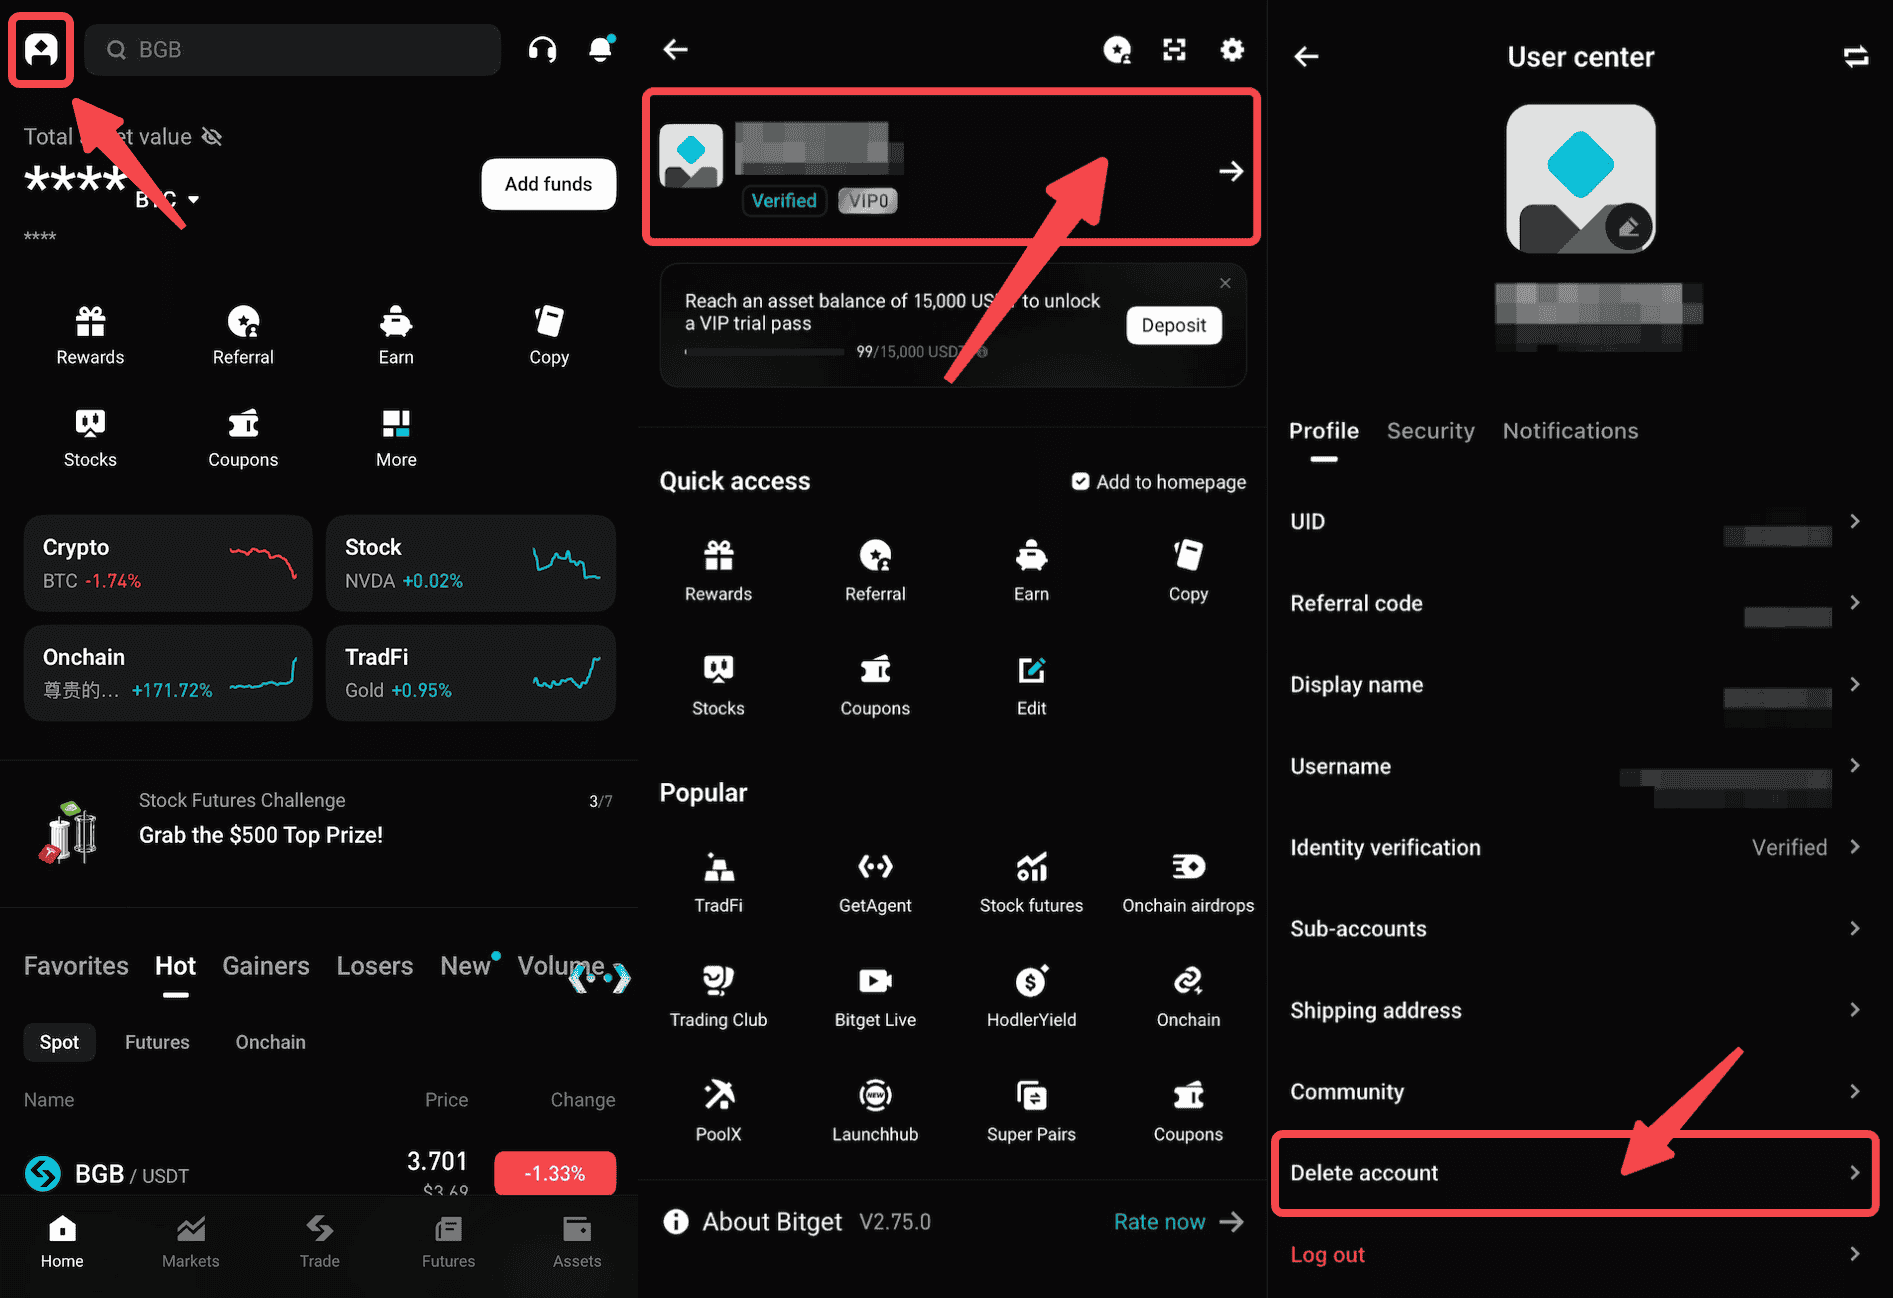This screenshot has width=1893, height=1298.
Task: Open notifications bell icon
Action: click(x=601, y=49)
